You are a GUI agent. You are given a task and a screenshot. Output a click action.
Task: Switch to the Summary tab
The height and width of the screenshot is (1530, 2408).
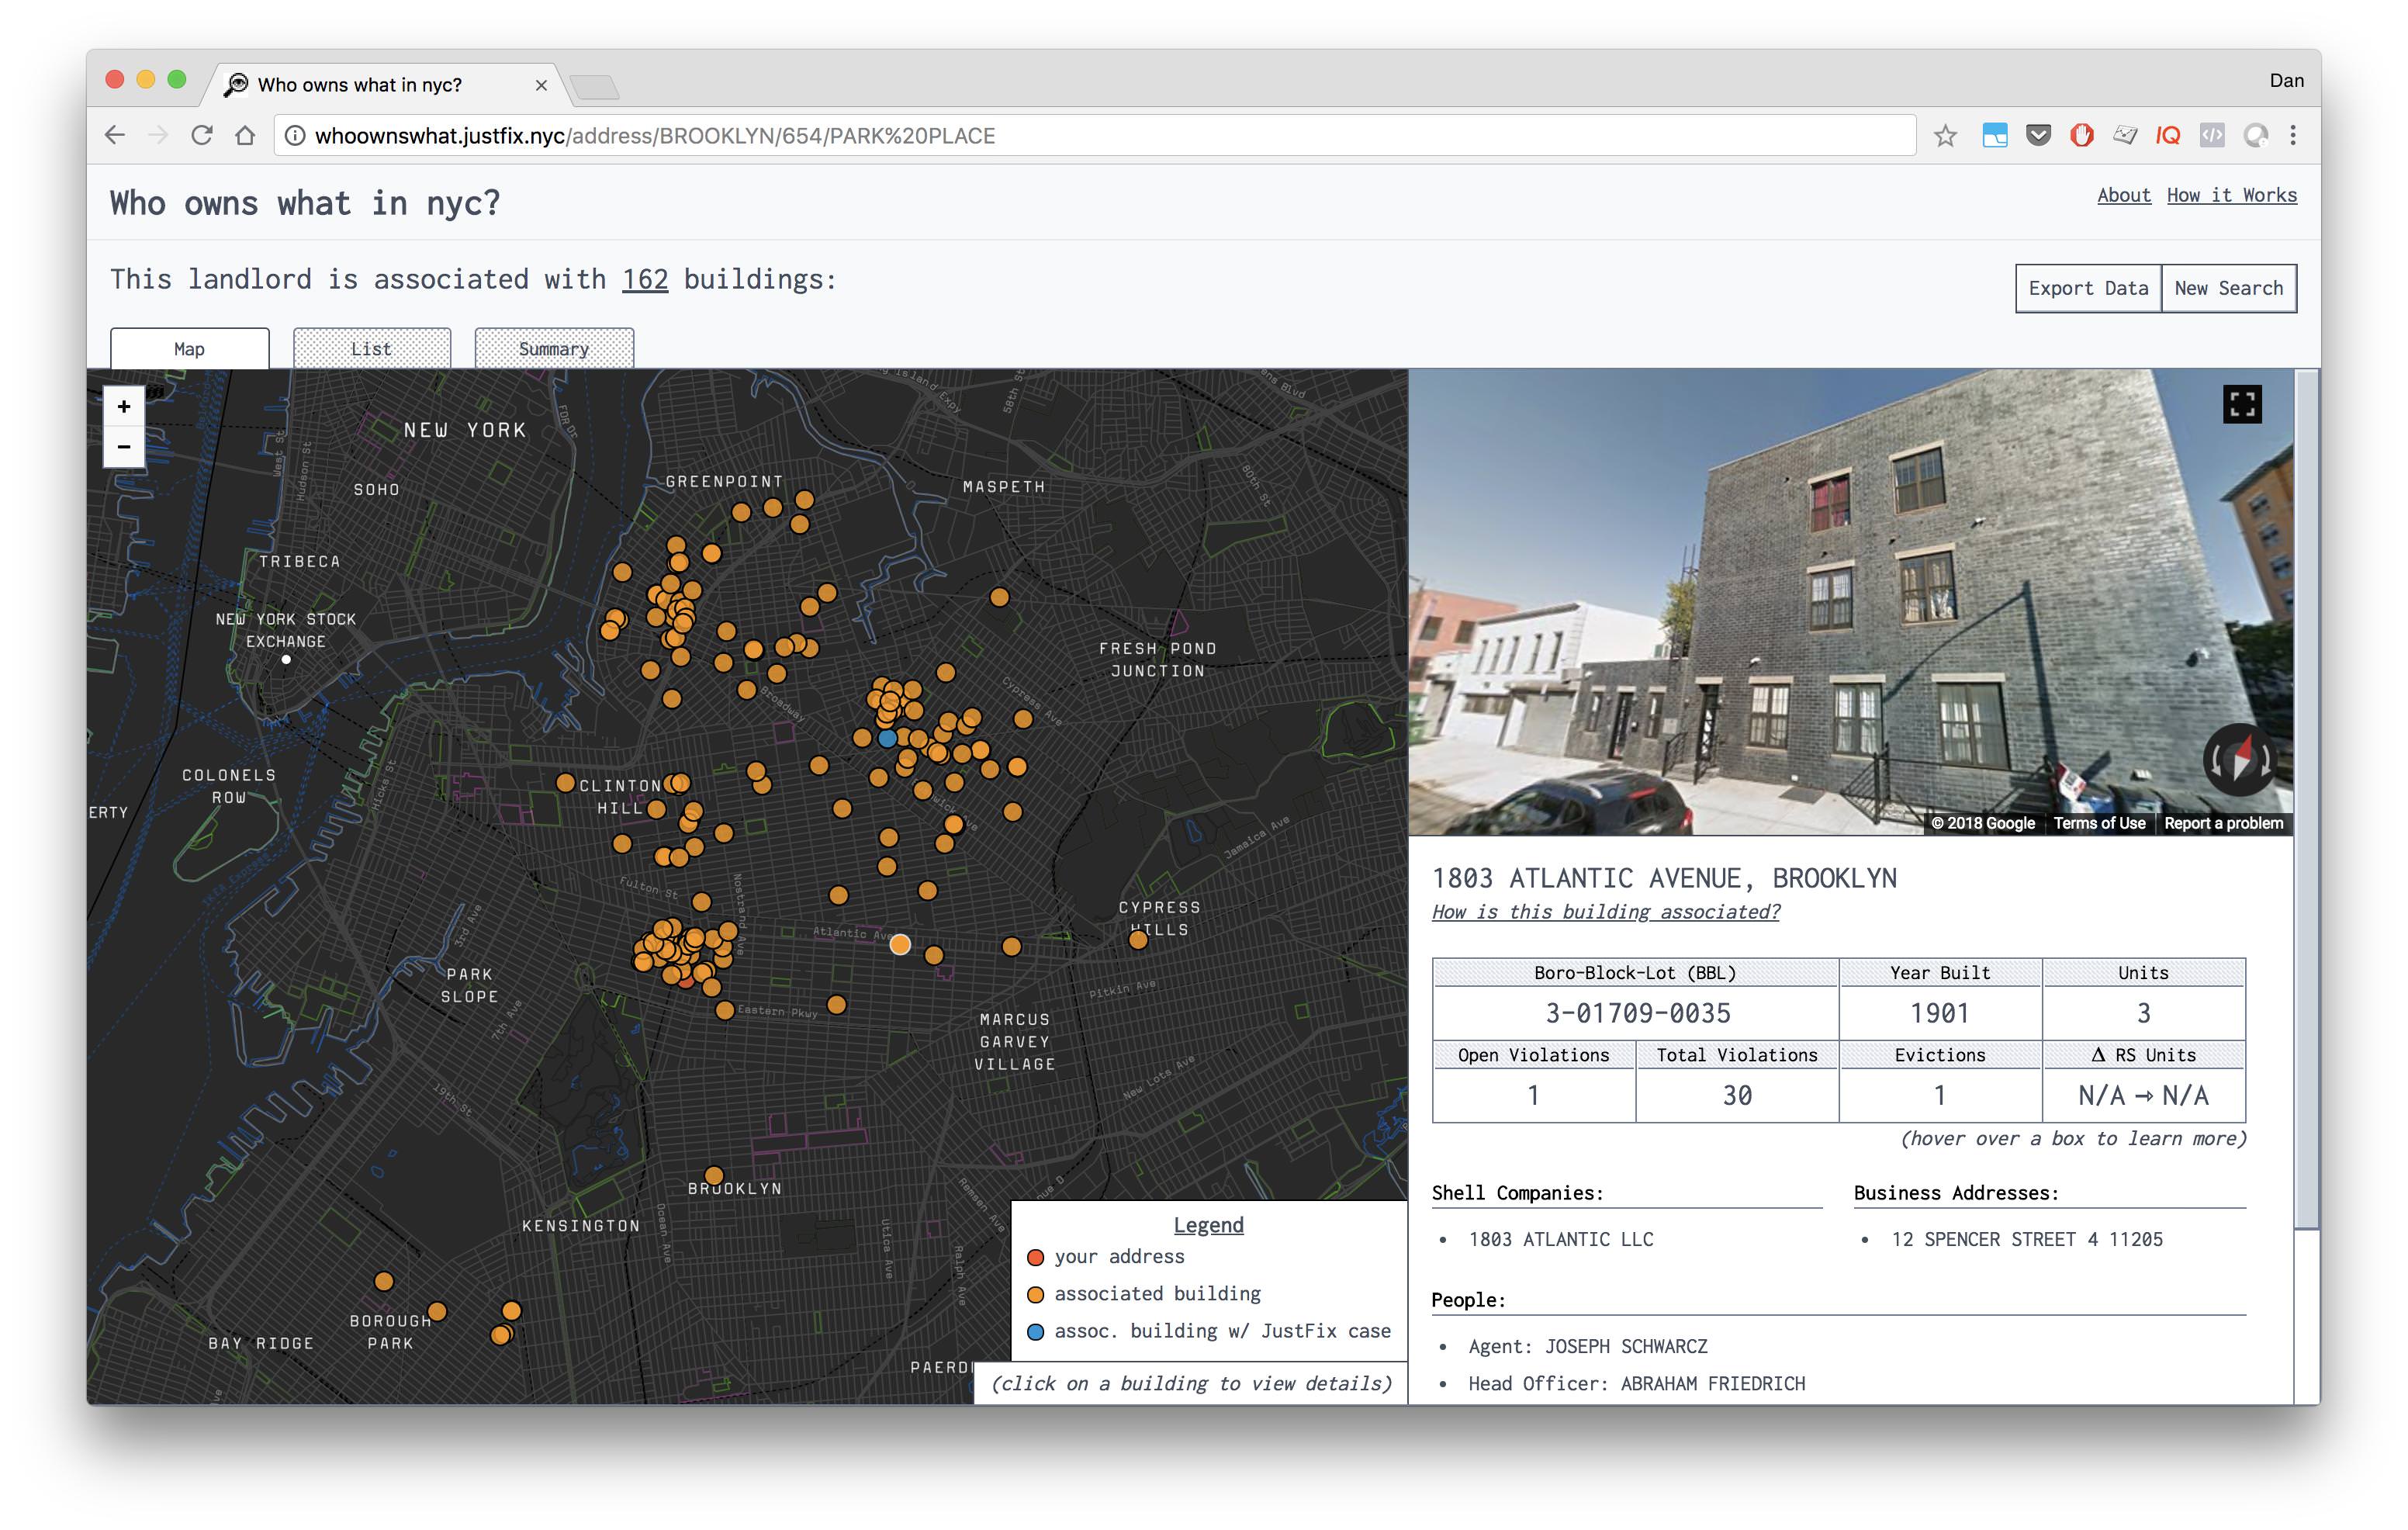[553, 349]
